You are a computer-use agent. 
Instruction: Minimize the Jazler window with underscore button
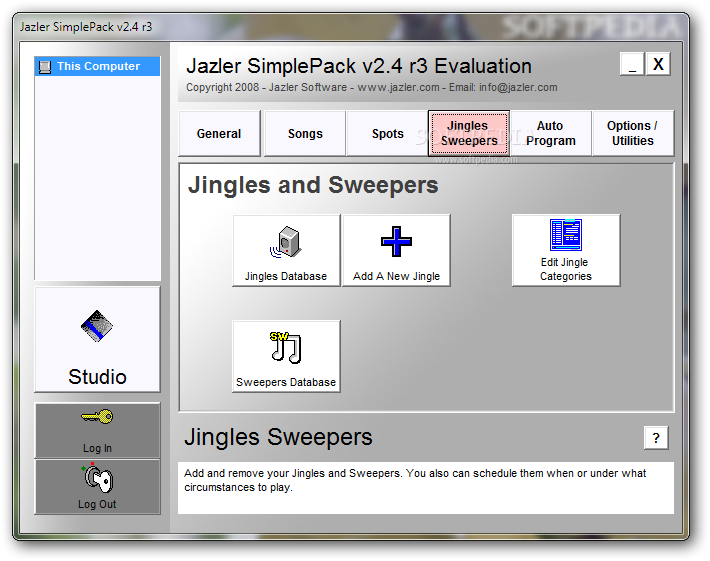632,64
